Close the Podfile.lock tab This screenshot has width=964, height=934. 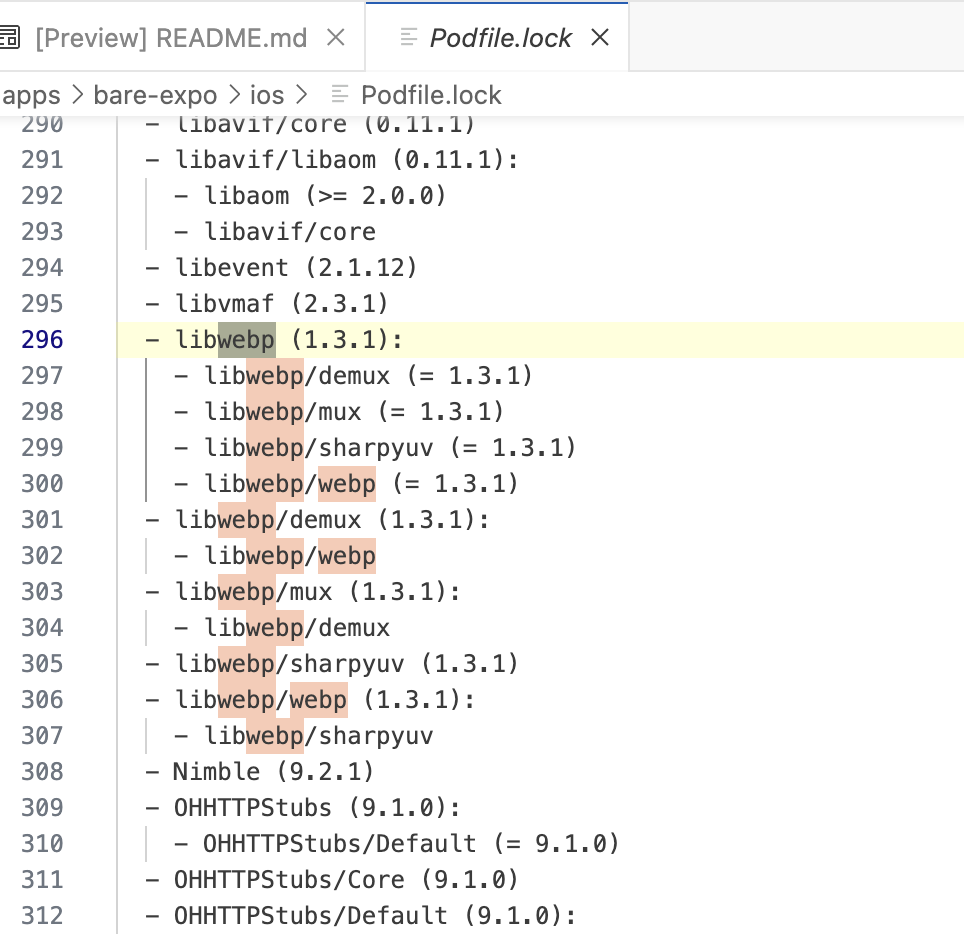[x=599, y=37]
